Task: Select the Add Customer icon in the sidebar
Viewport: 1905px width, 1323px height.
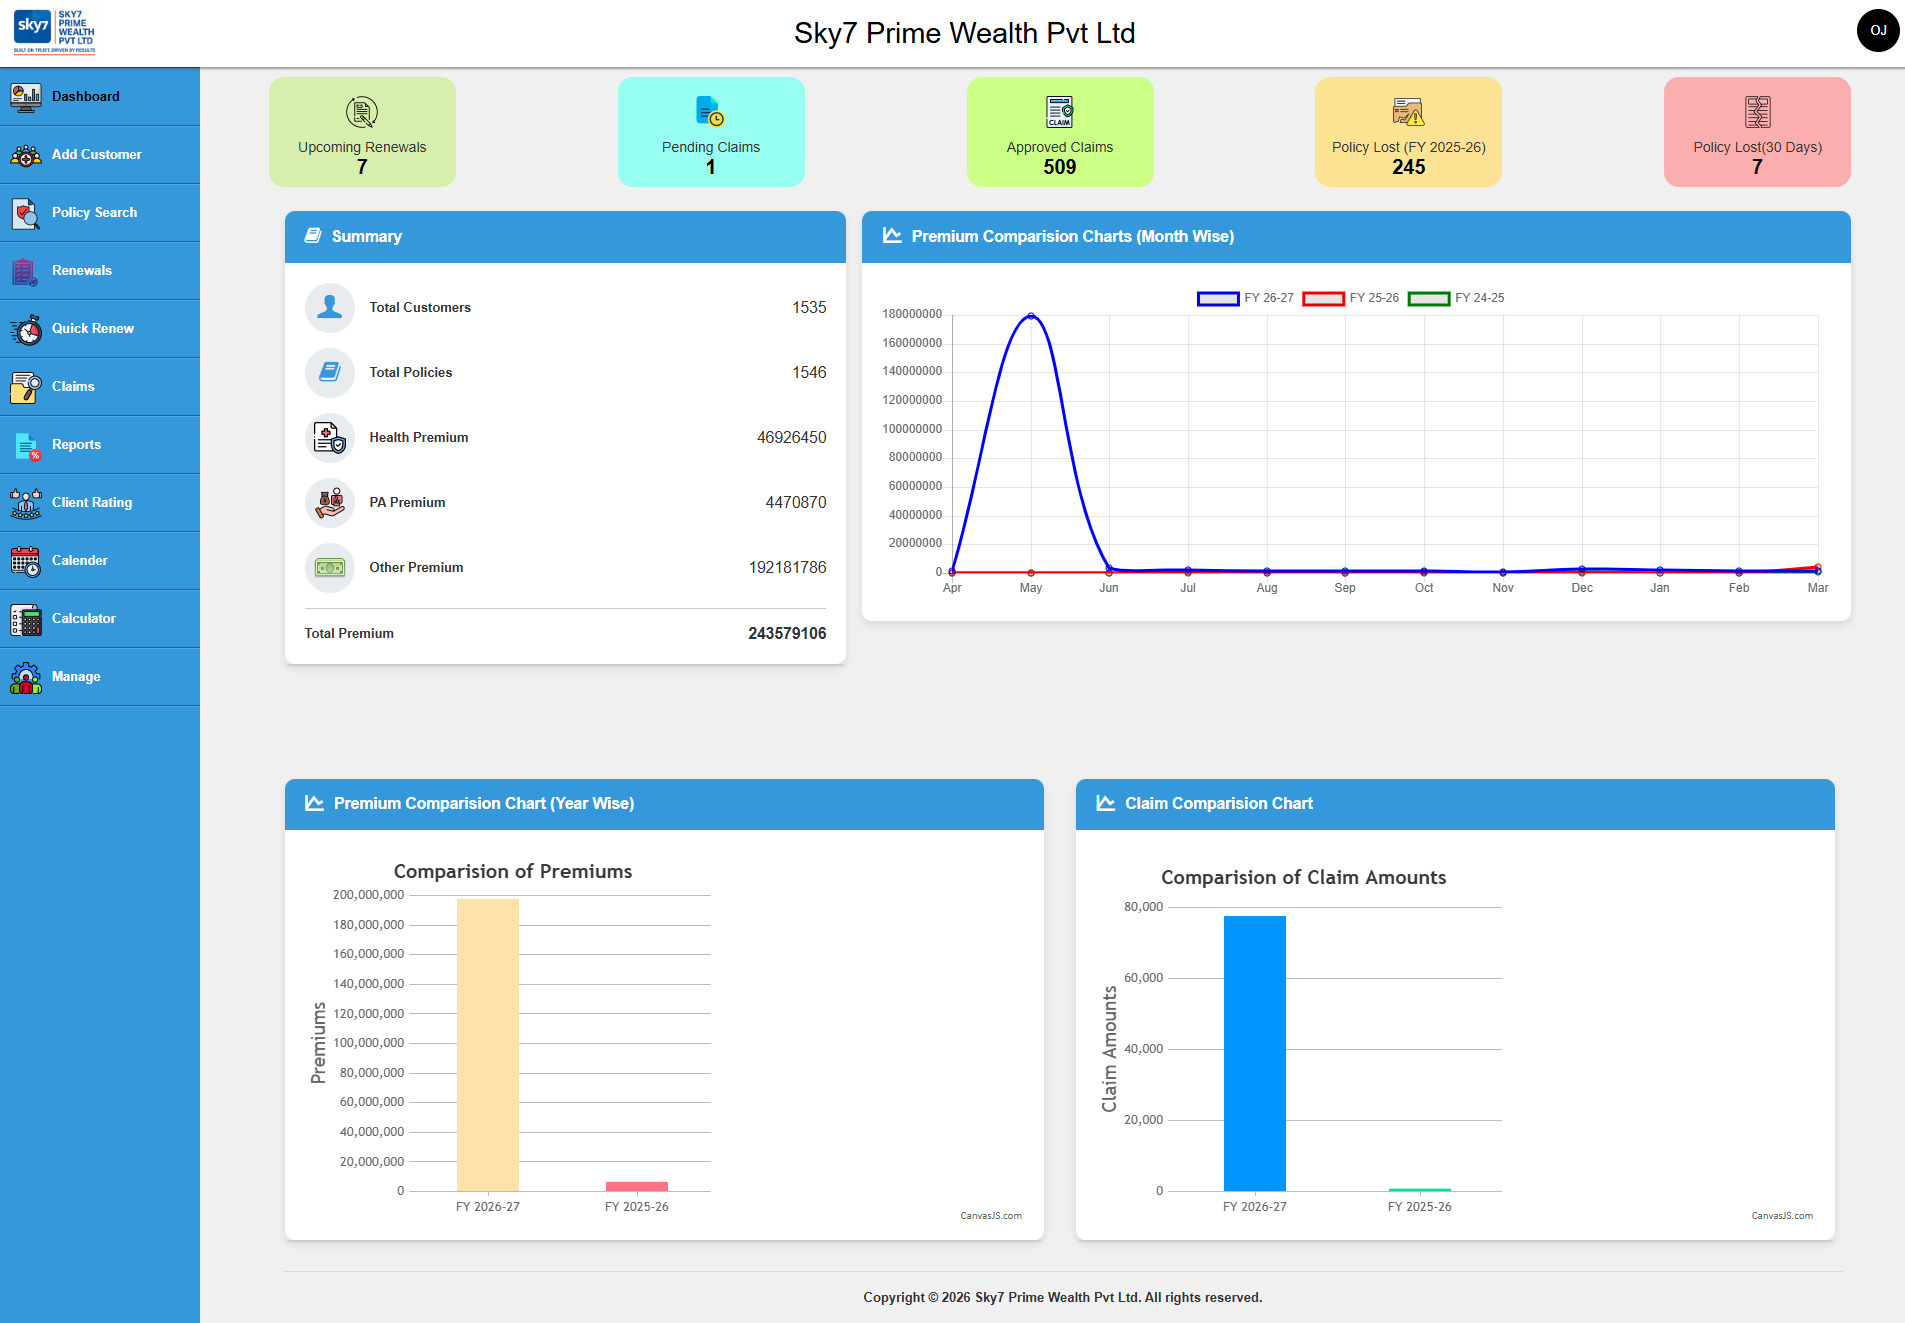Action: tap(25, 155)
